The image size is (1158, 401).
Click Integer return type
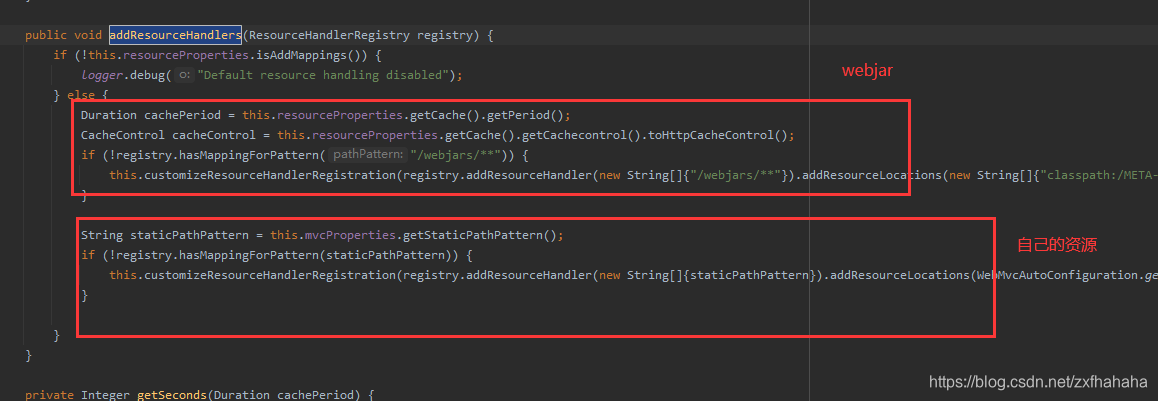click(x=106, y=396)
